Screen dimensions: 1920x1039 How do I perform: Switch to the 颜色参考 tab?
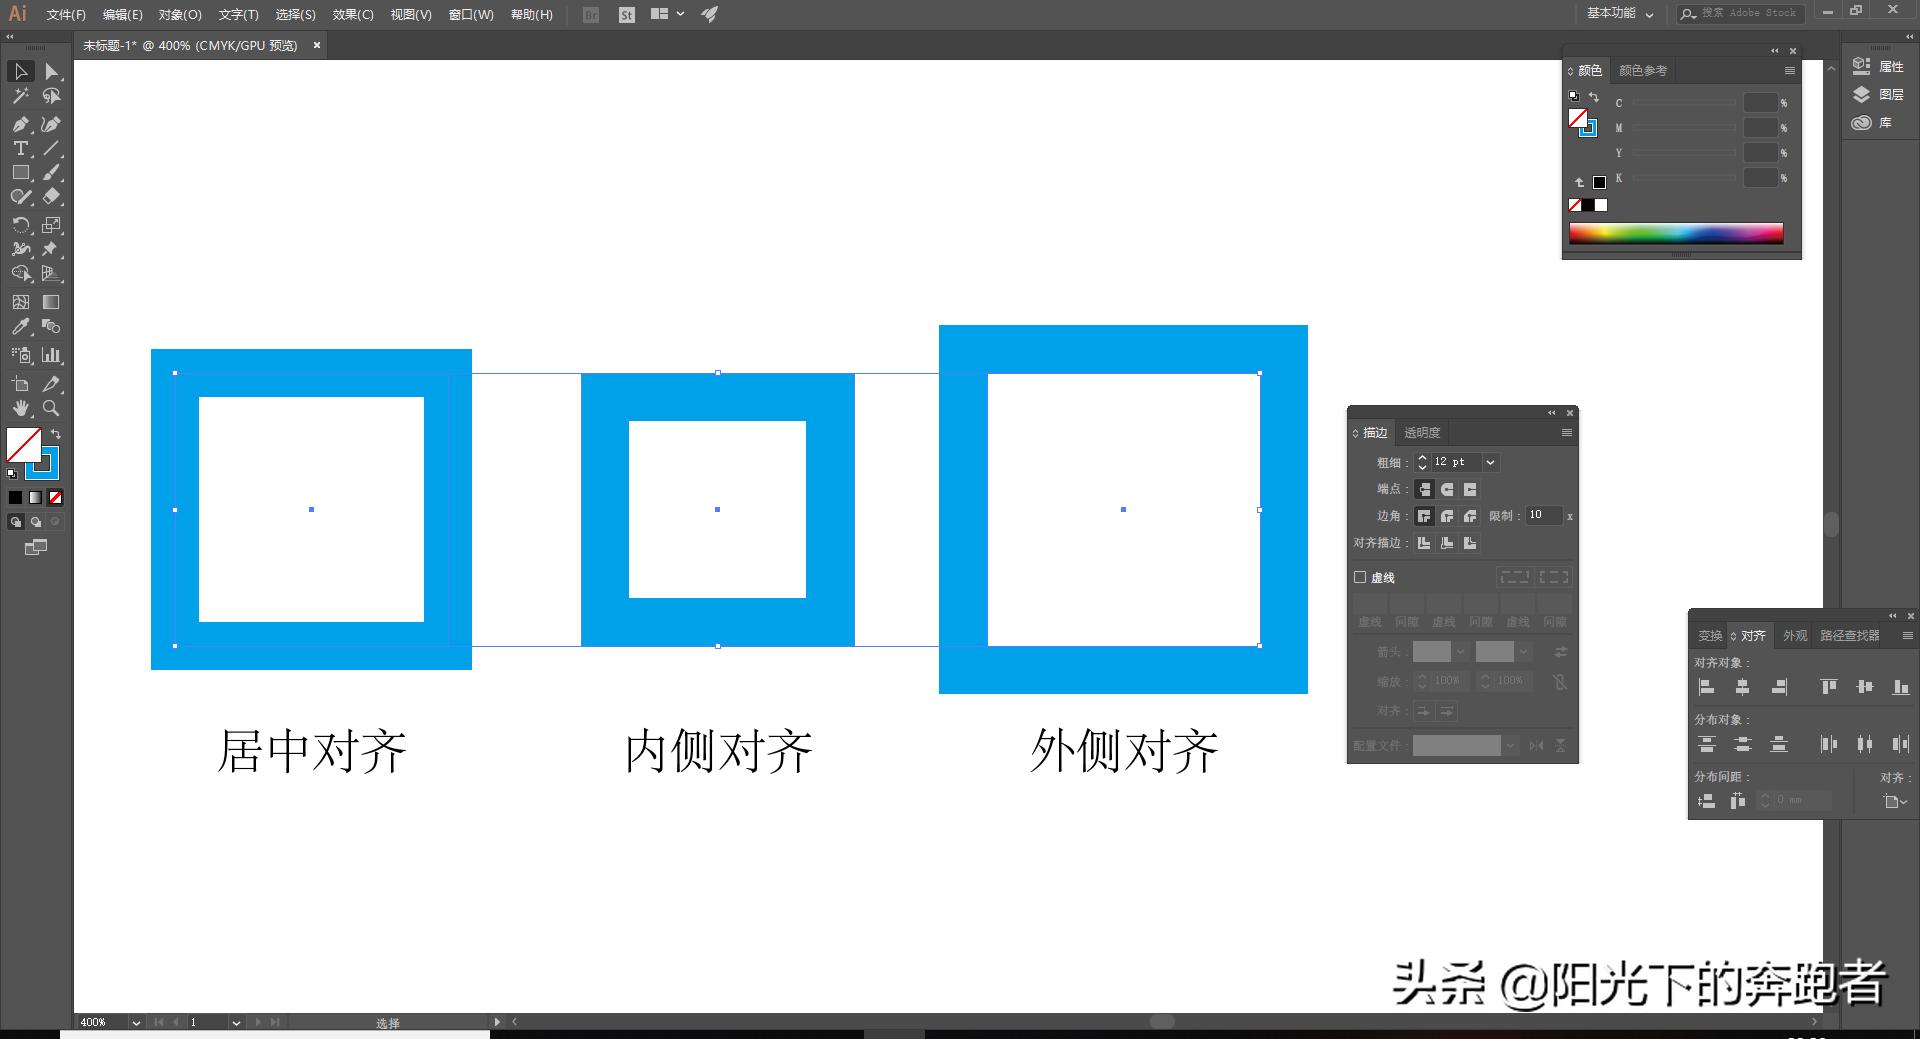[1643, 71]
